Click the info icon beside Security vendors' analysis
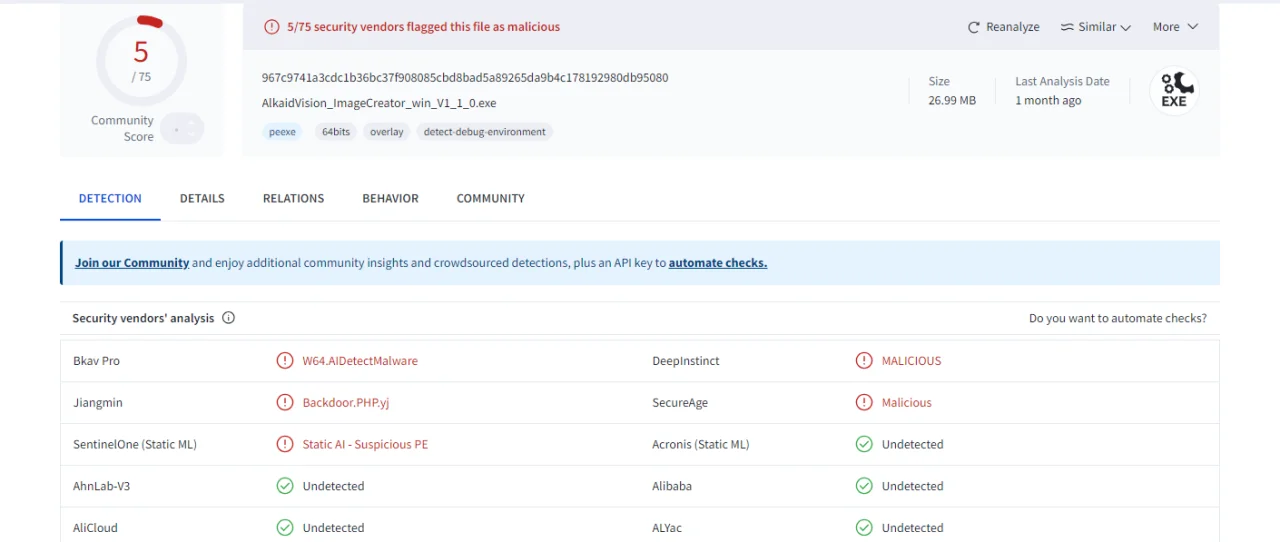The image size is (1280, 542). click(228, 318)
